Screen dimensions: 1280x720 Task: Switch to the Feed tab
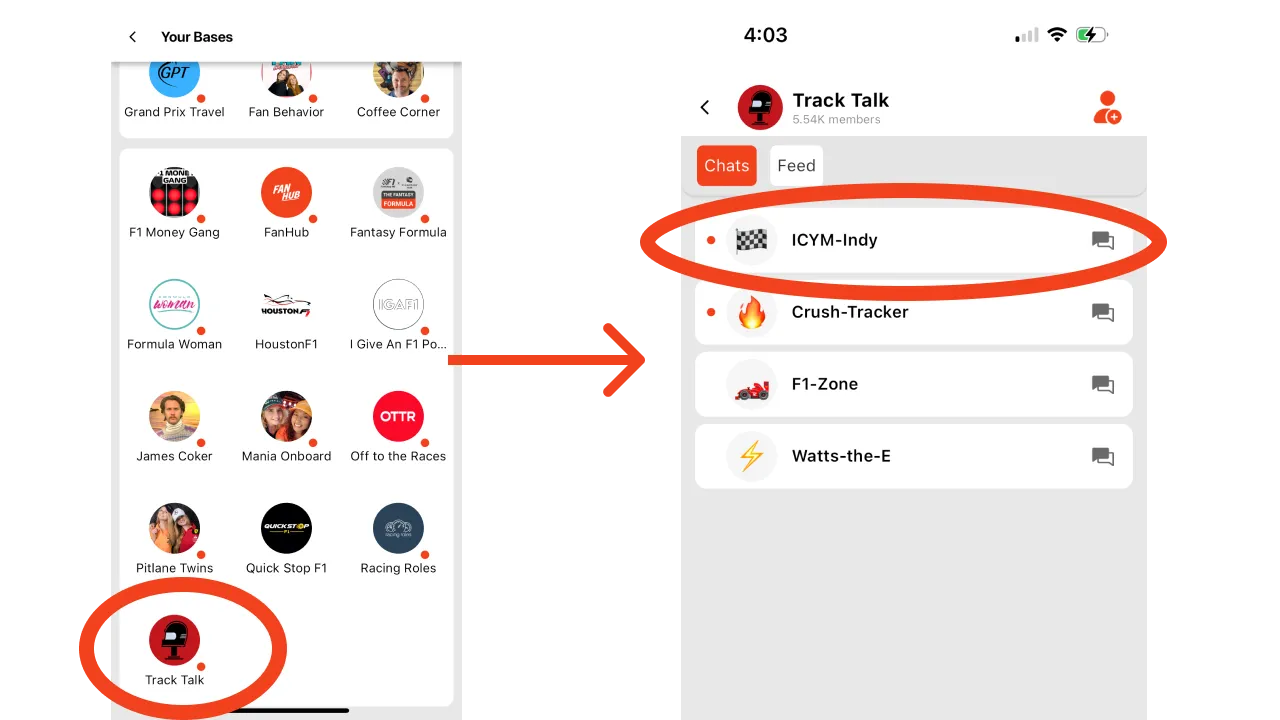click(x=796, y=166)
